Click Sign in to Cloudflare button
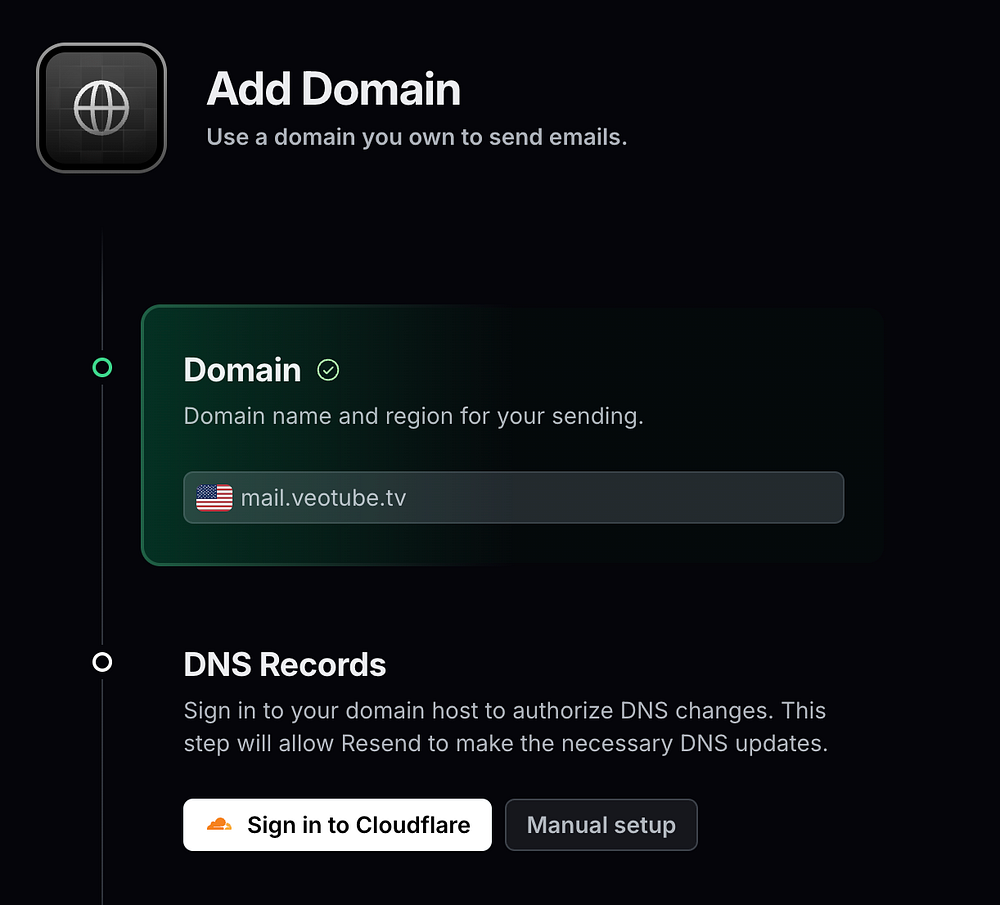 (x=337, y=825)
